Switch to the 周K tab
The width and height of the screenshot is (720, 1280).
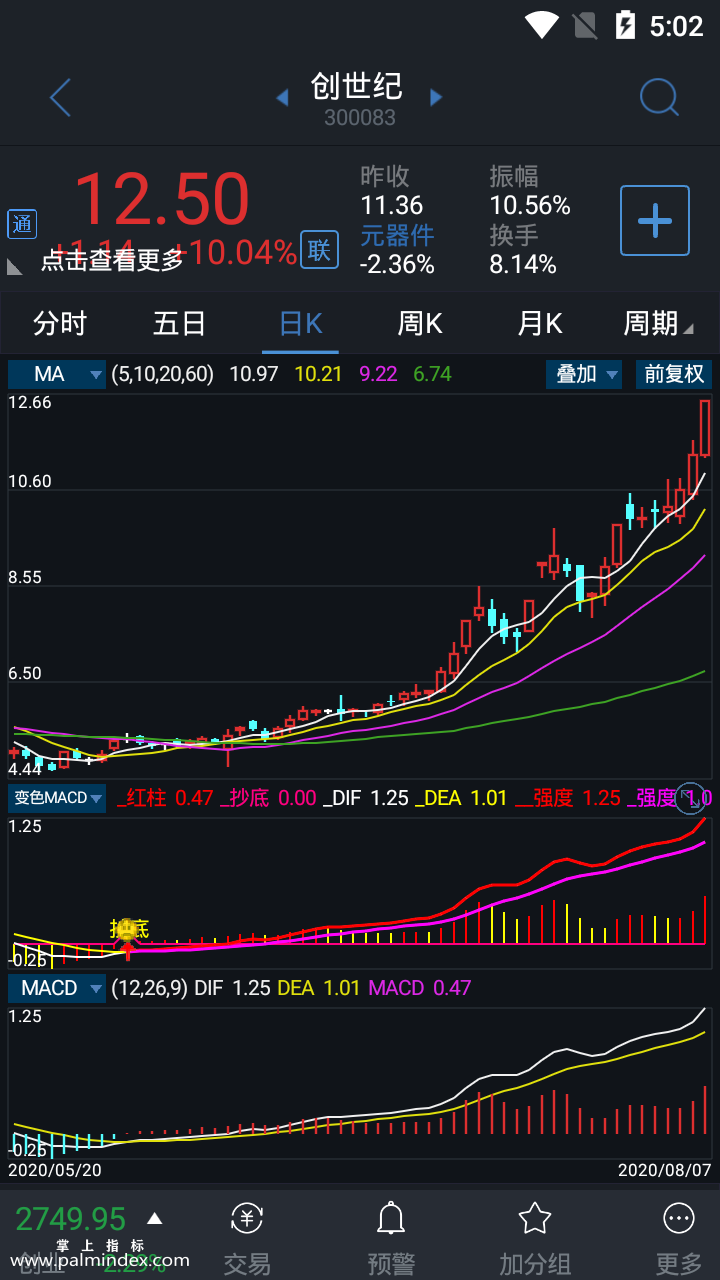(420, 324)
